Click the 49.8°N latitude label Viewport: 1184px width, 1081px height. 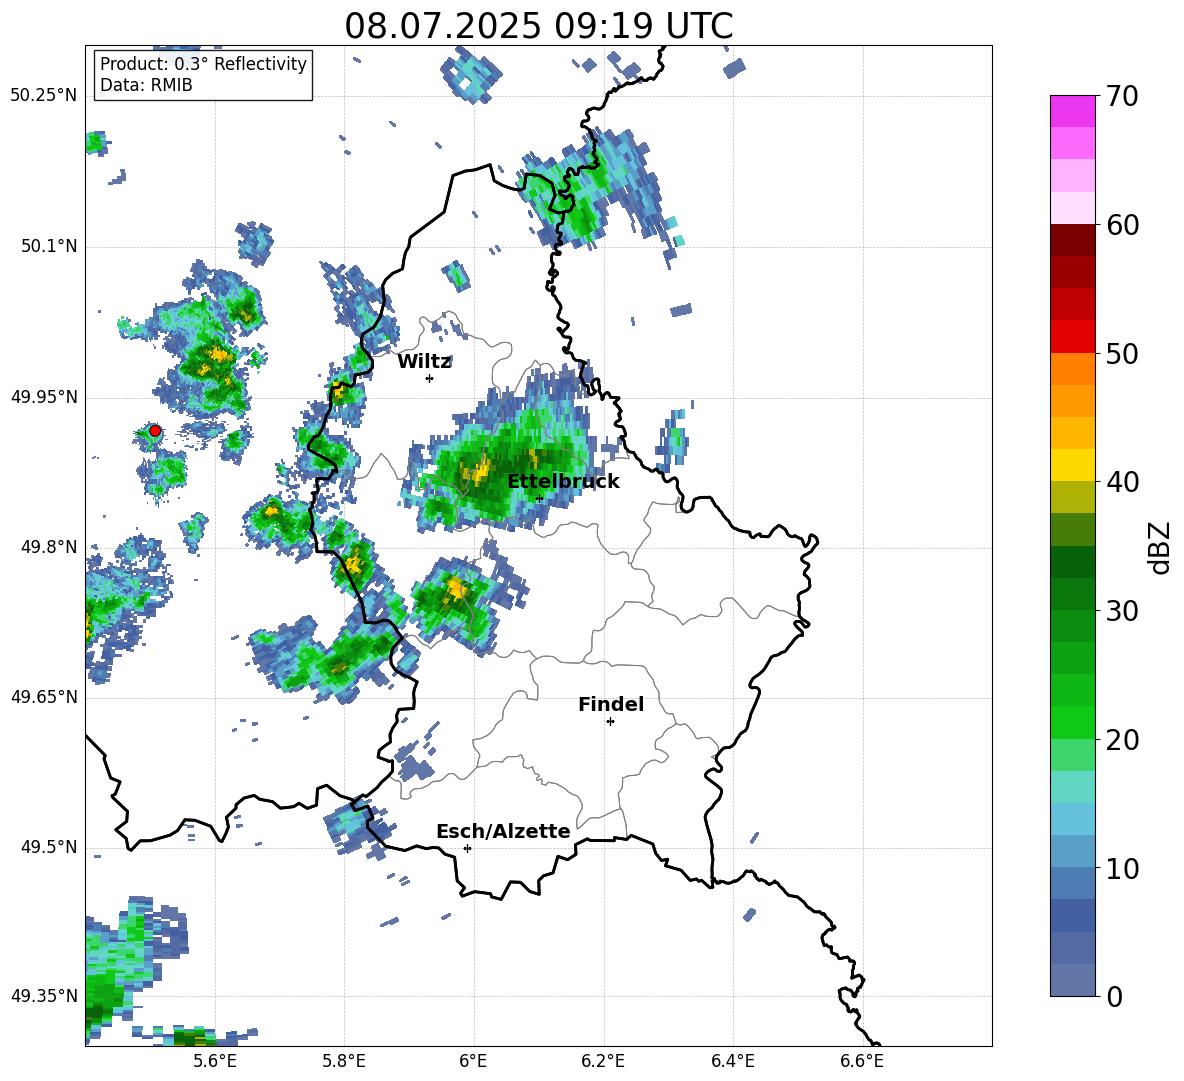pyautogui.click(x=49, y=547)
